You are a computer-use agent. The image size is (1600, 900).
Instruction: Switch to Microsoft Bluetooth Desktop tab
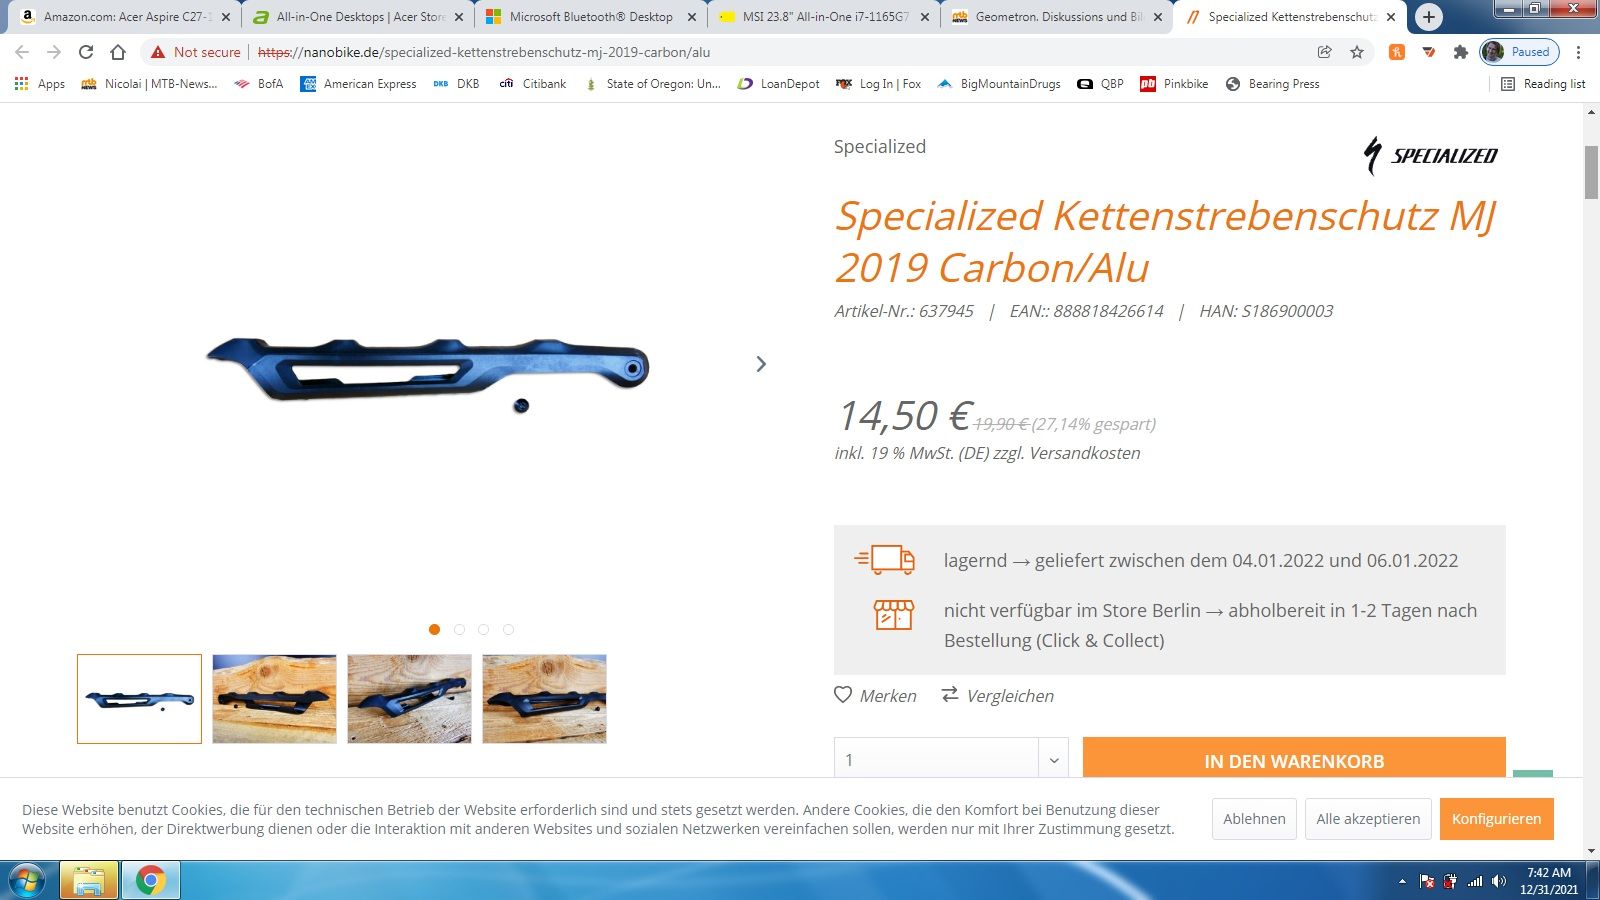[590, 17]
